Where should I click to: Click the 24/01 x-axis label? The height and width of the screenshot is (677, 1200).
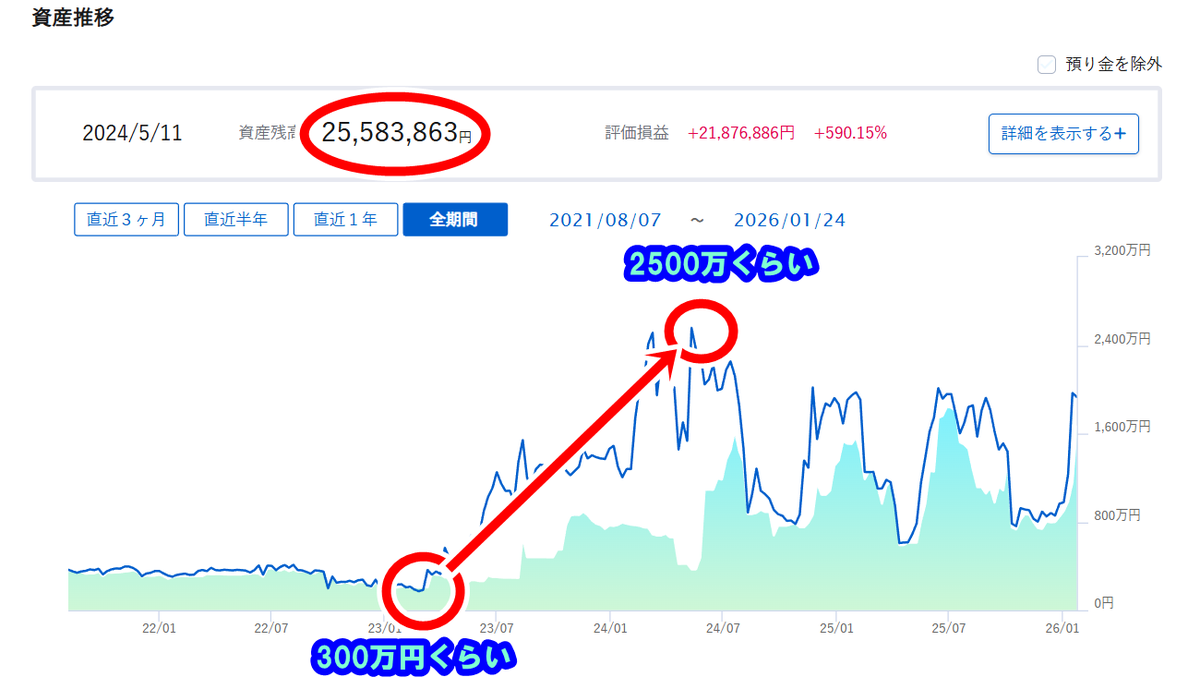point(610,628)
